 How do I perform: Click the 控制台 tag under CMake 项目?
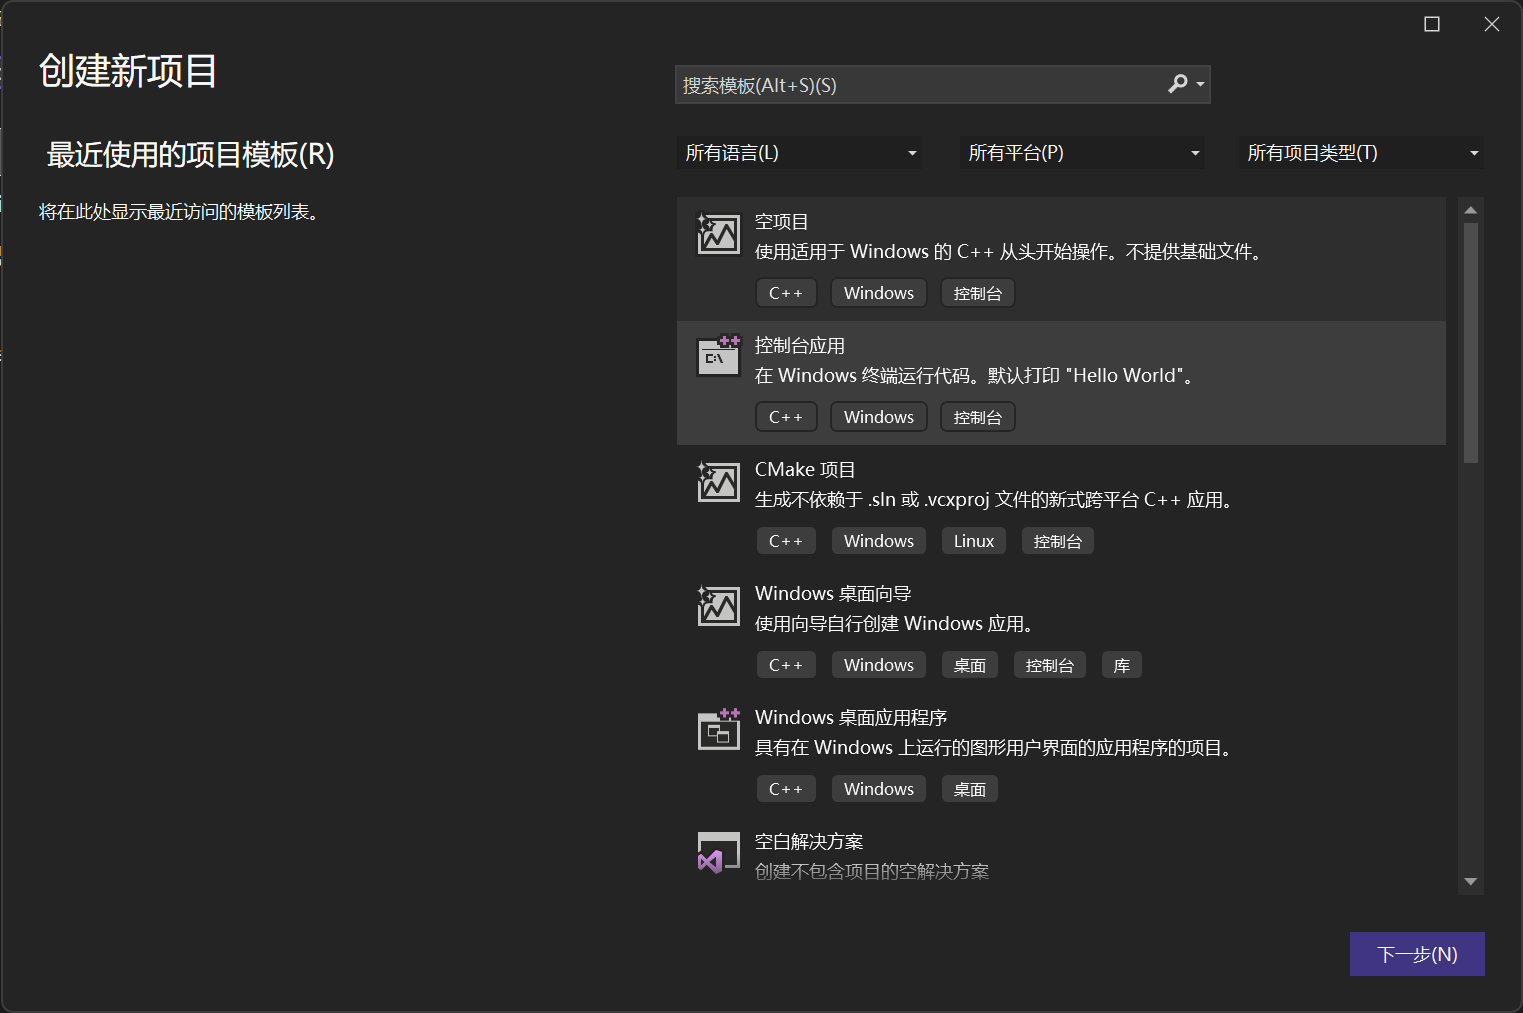1058,541
